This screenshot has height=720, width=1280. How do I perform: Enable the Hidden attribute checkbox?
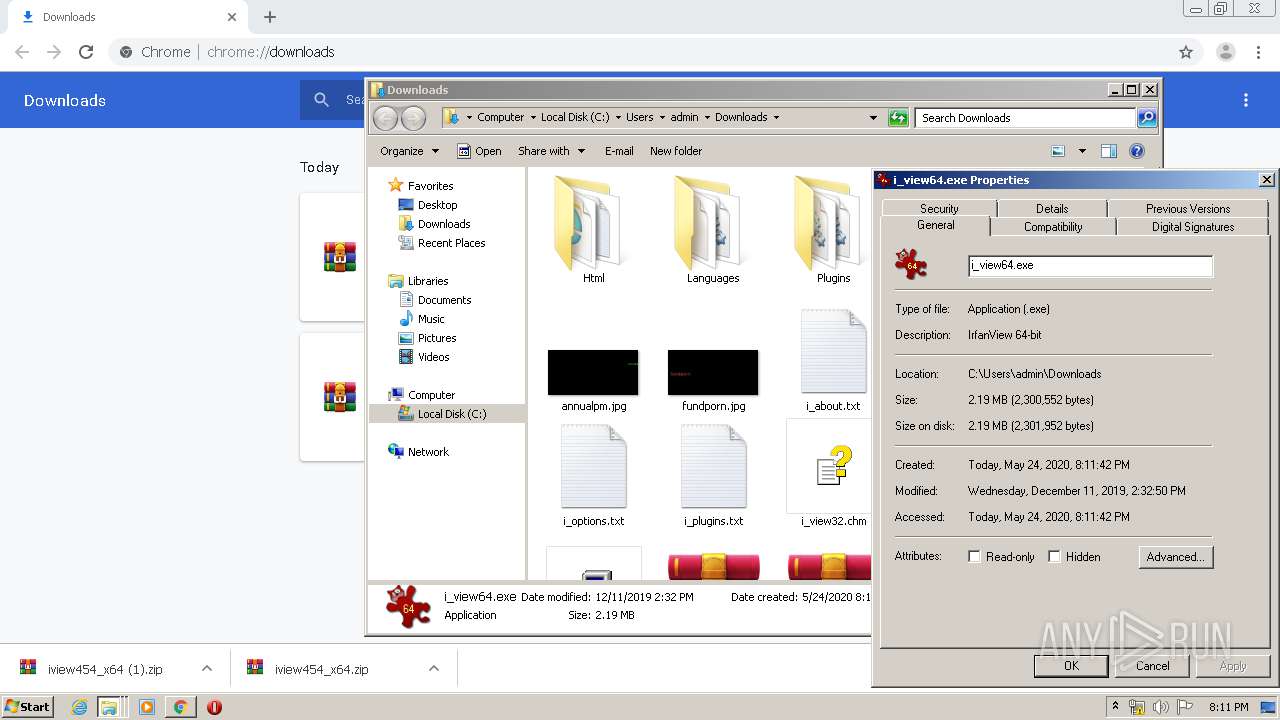1054,557
